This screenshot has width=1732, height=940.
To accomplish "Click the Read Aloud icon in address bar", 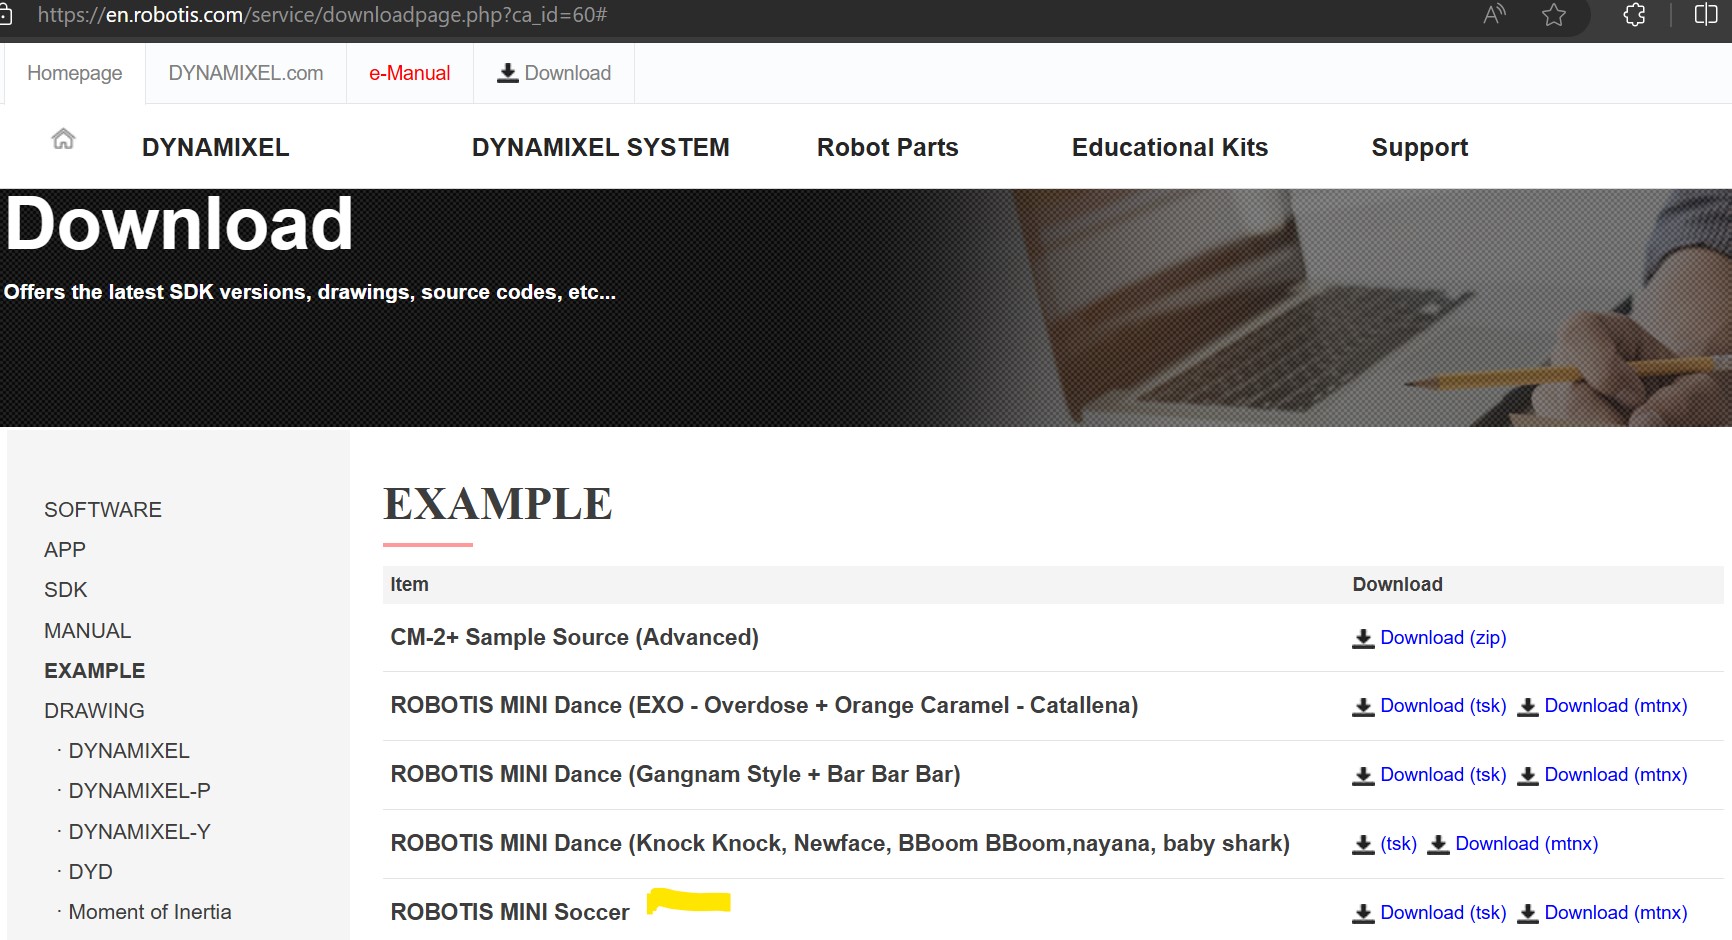I will click(1494, 15).
